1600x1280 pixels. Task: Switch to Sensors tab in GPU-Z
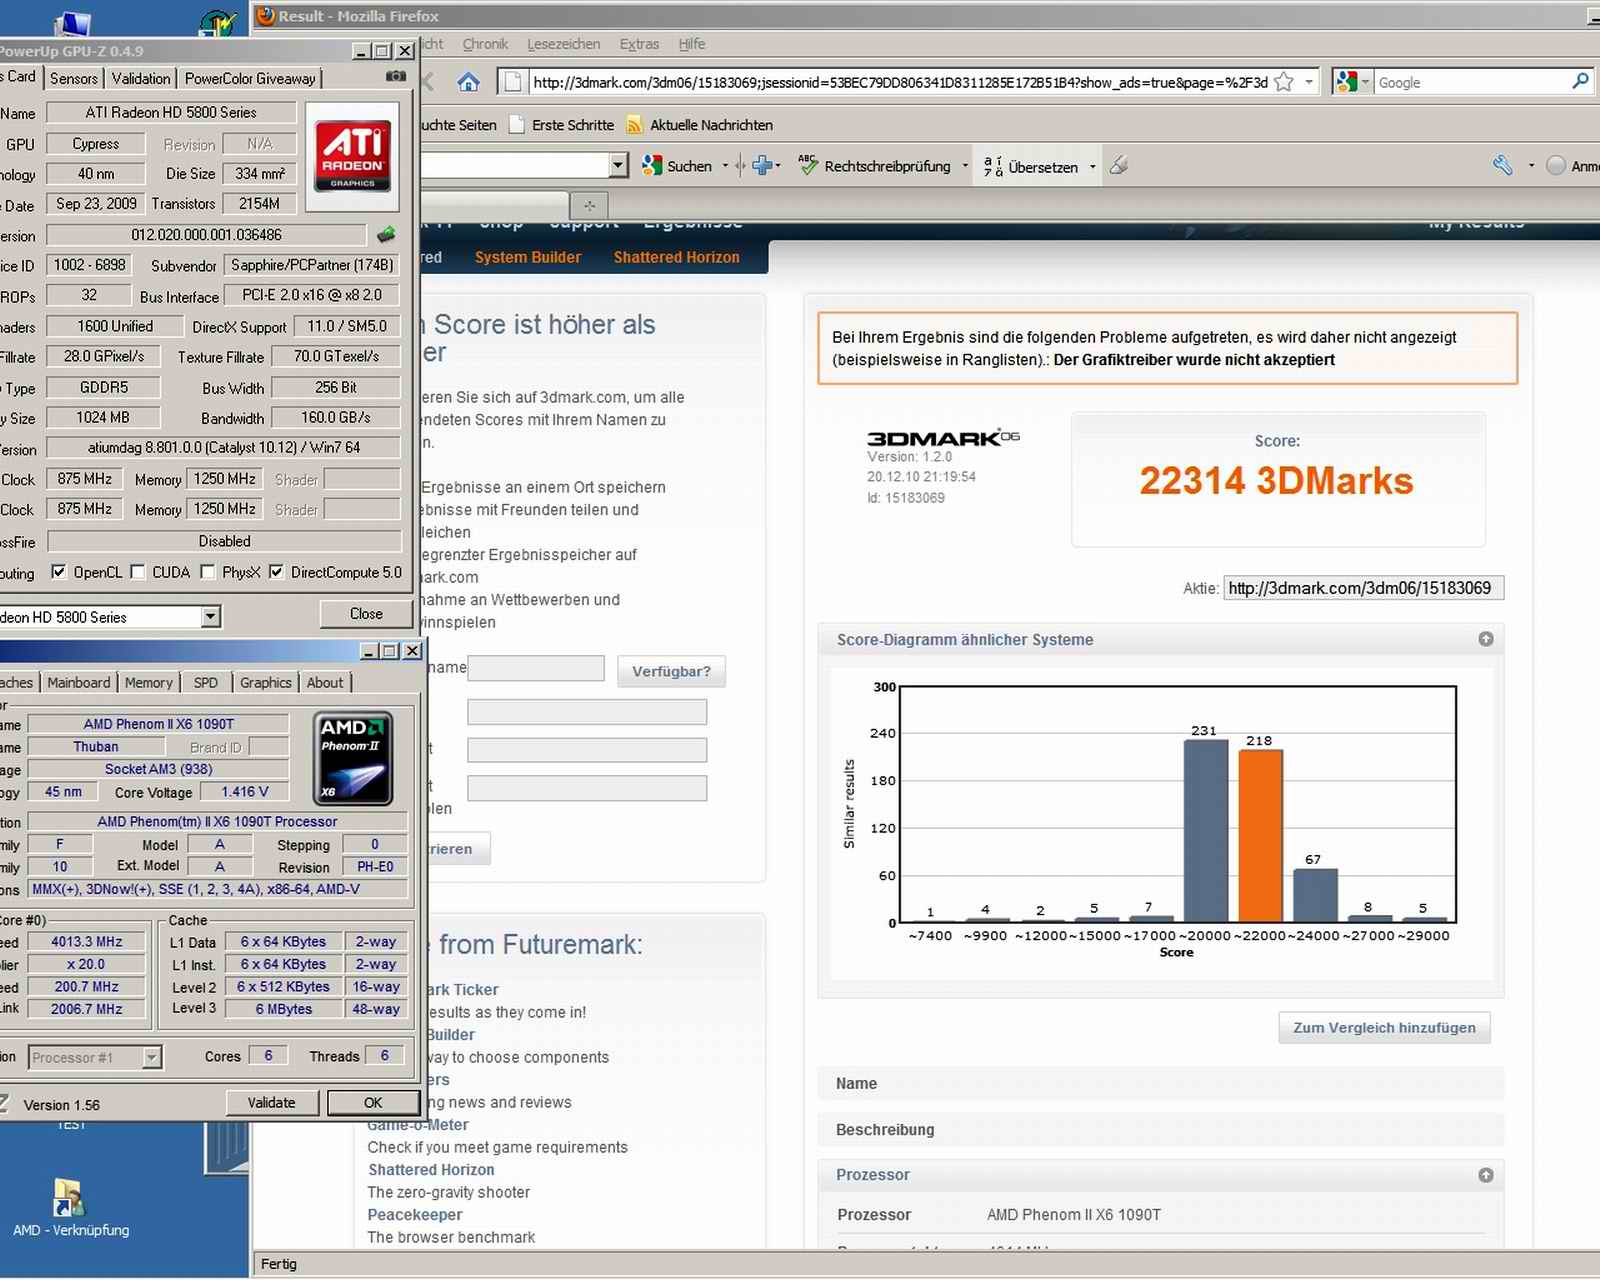(x=74, y=78)
